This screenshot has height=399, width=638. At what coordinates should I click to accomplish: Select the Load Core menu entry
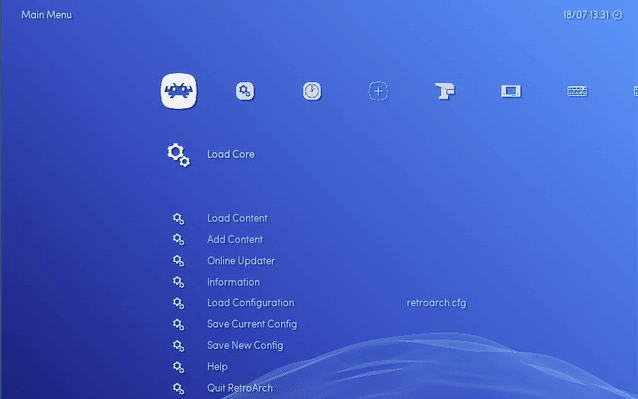231,154
